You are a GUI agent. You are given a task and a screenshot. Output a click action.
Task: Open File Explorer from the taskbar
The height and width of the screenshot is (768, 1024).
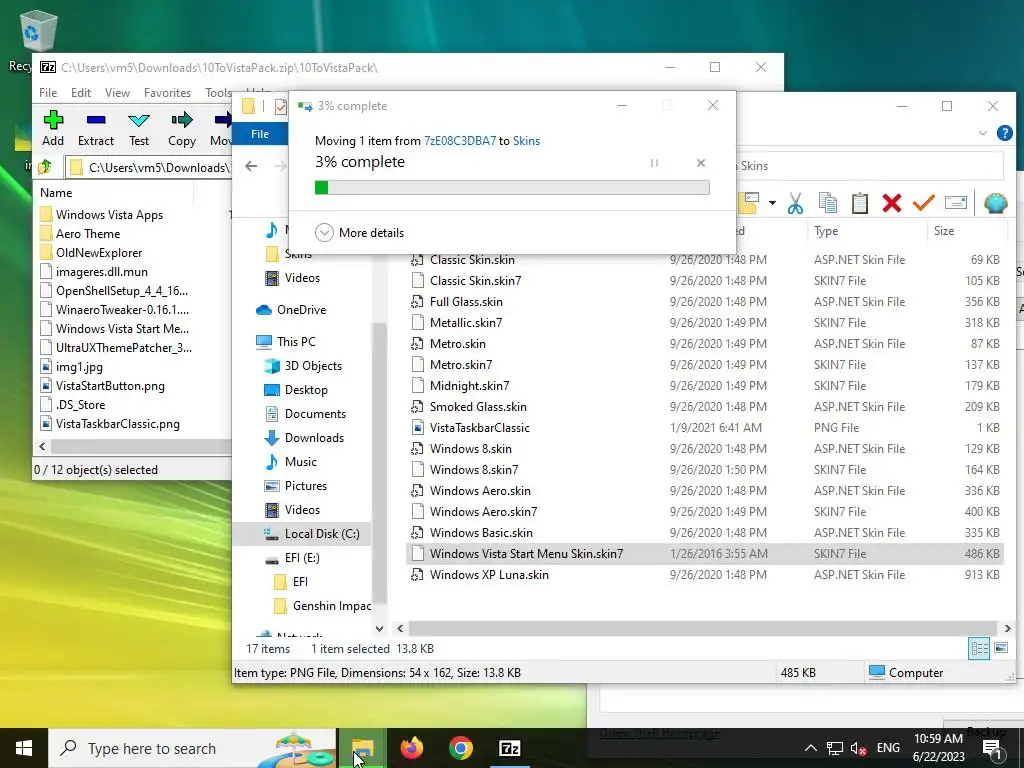pos(362,748)
